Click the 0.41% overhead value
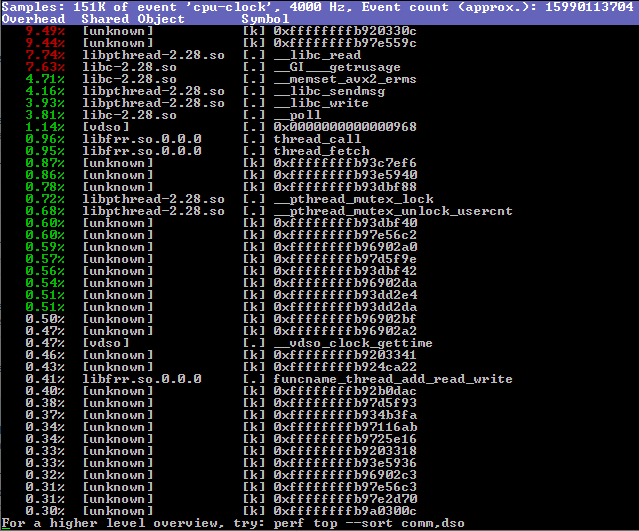 click(x=45, y=379)
